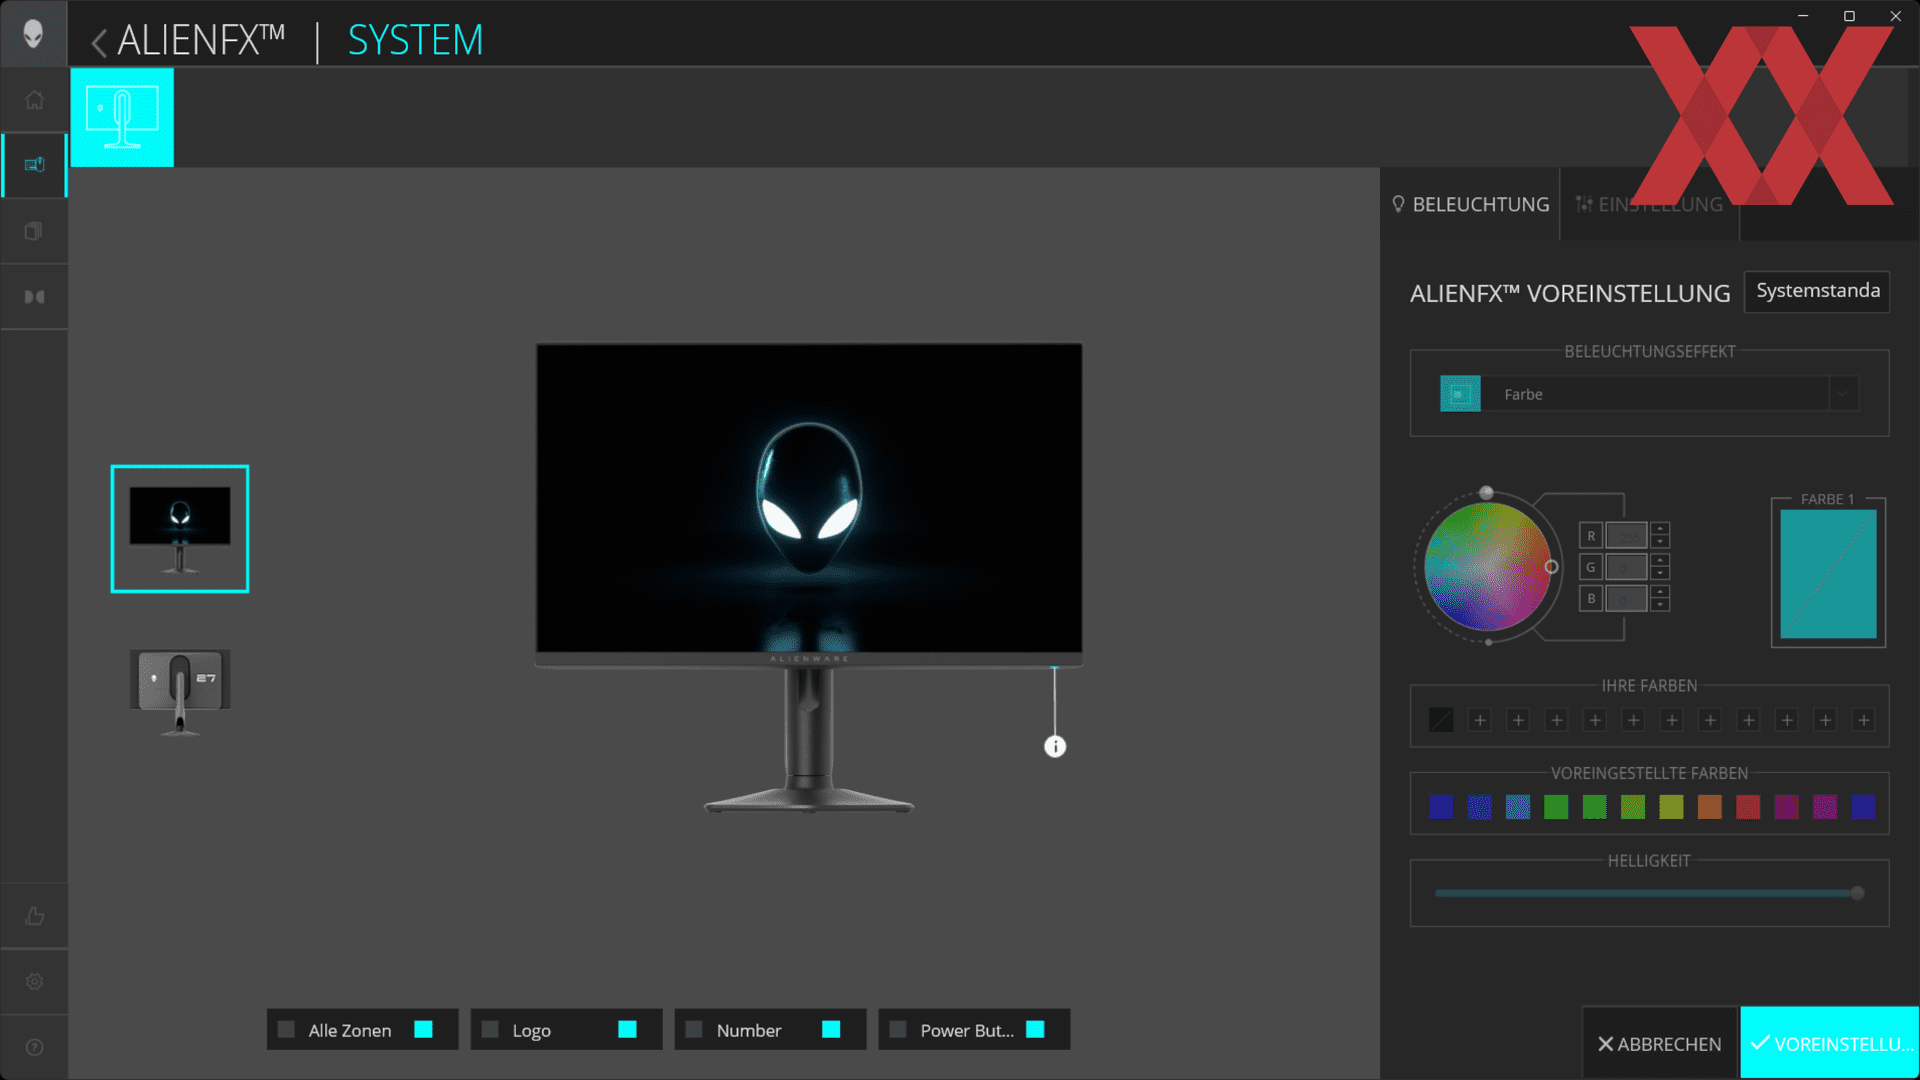Click the ABBRECHEN button
The image size is (1920, 1080).
(x=1660, y=1043)
